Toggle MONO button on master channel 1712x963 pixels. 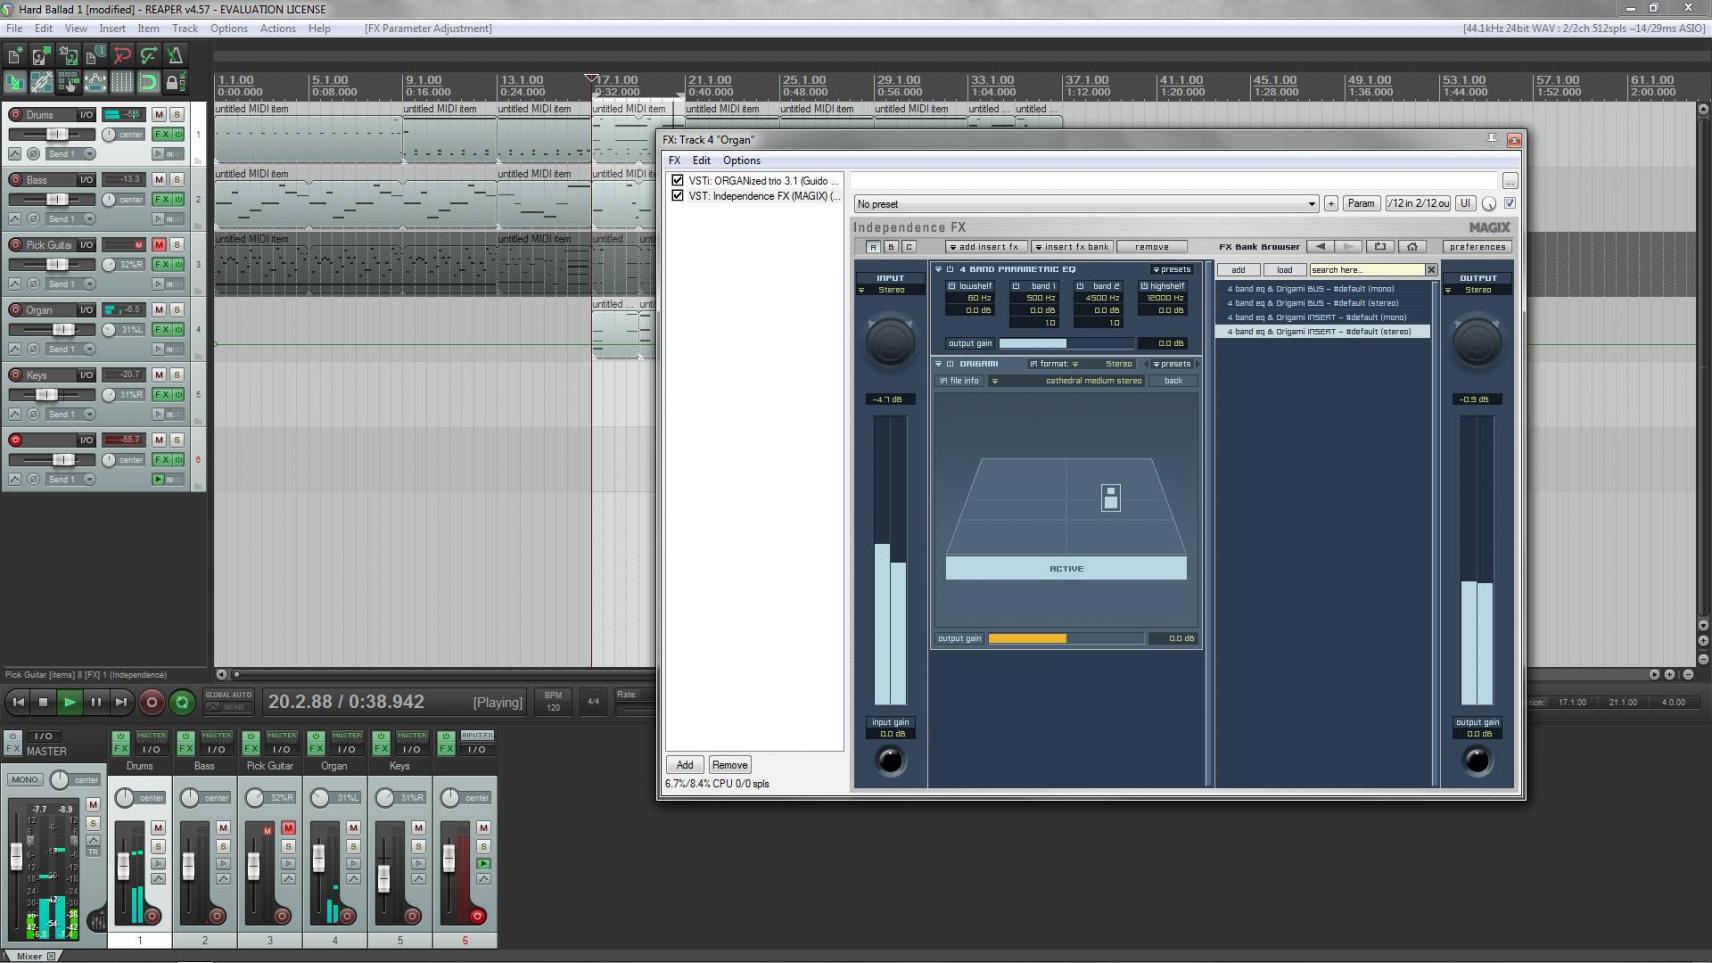click(x=24, y=779)
